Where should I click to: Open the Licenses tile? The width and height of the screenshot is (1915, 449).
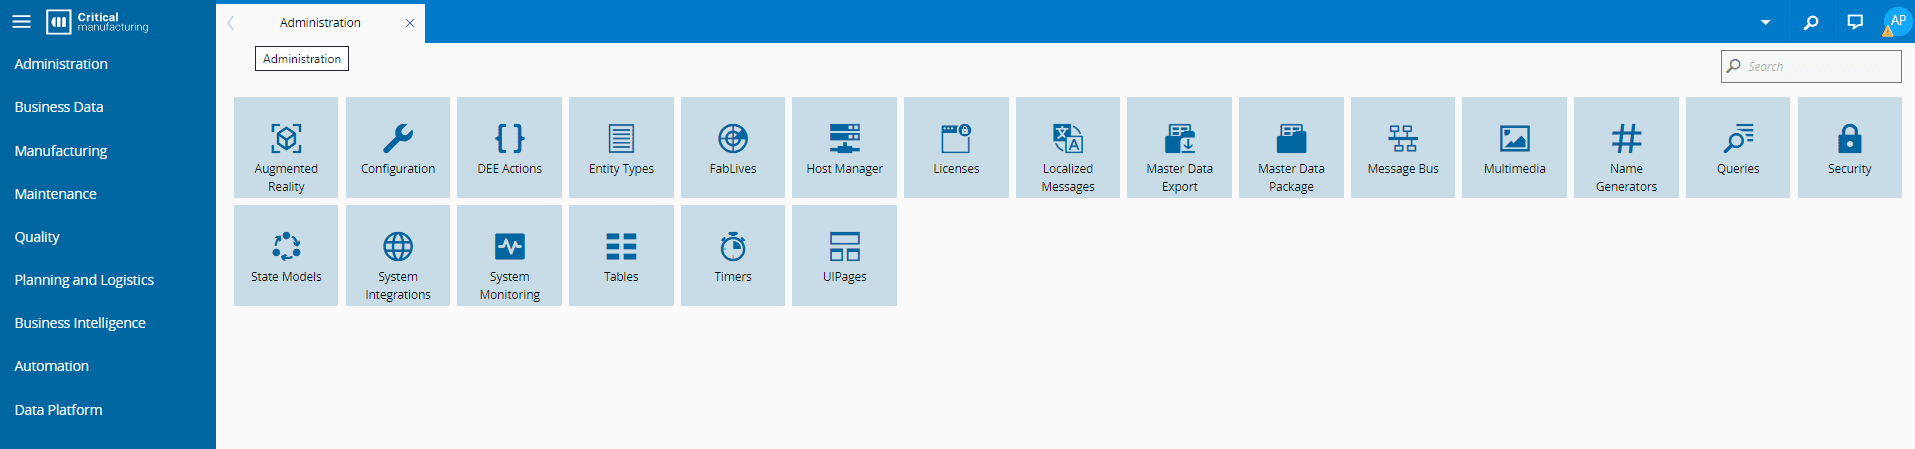click(x=956, y=147)
